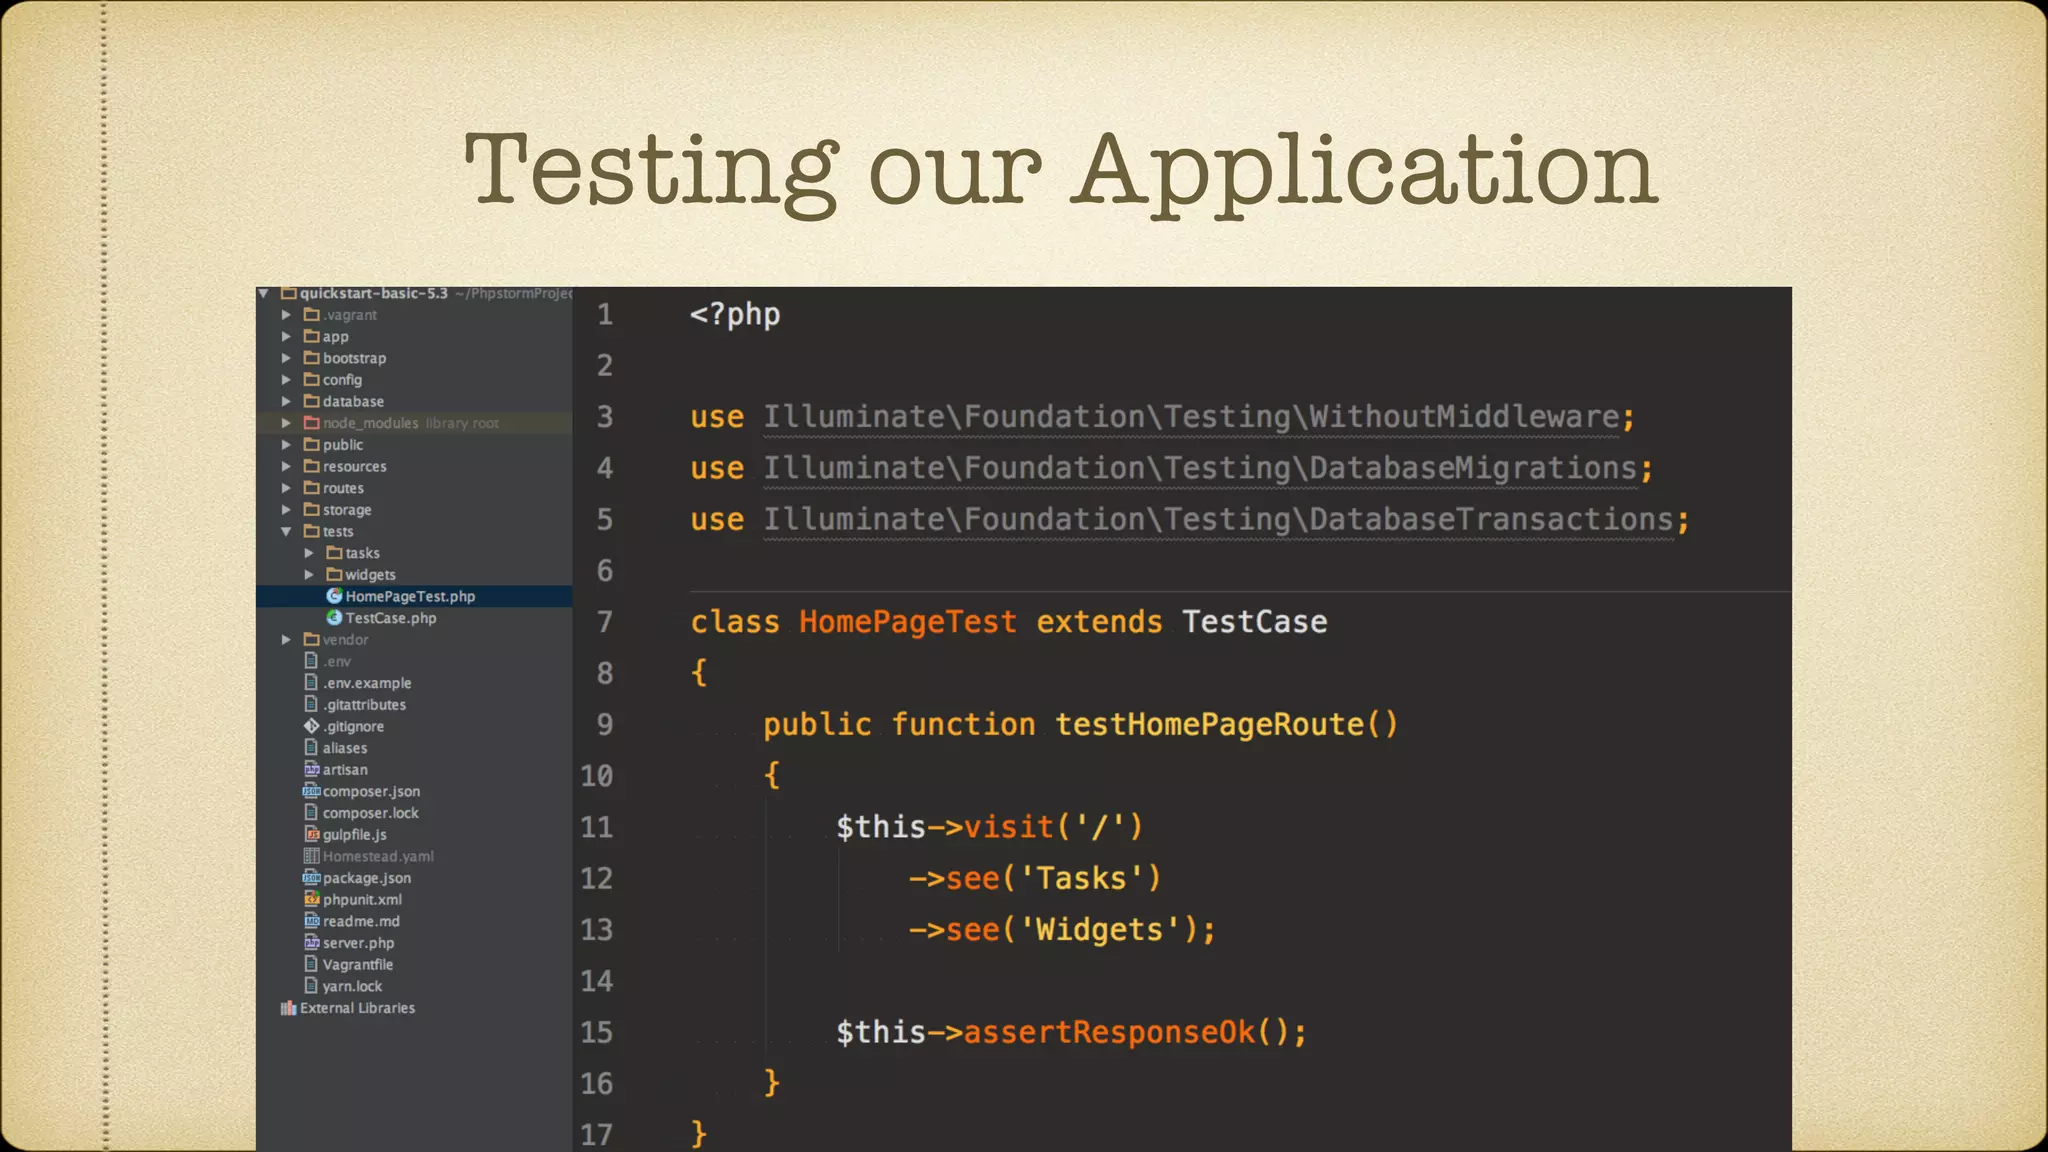The height and width of the screenshot is (1152, 2048).
Task: Click the phpunit.xml file icon
Action: coord(311,900)
